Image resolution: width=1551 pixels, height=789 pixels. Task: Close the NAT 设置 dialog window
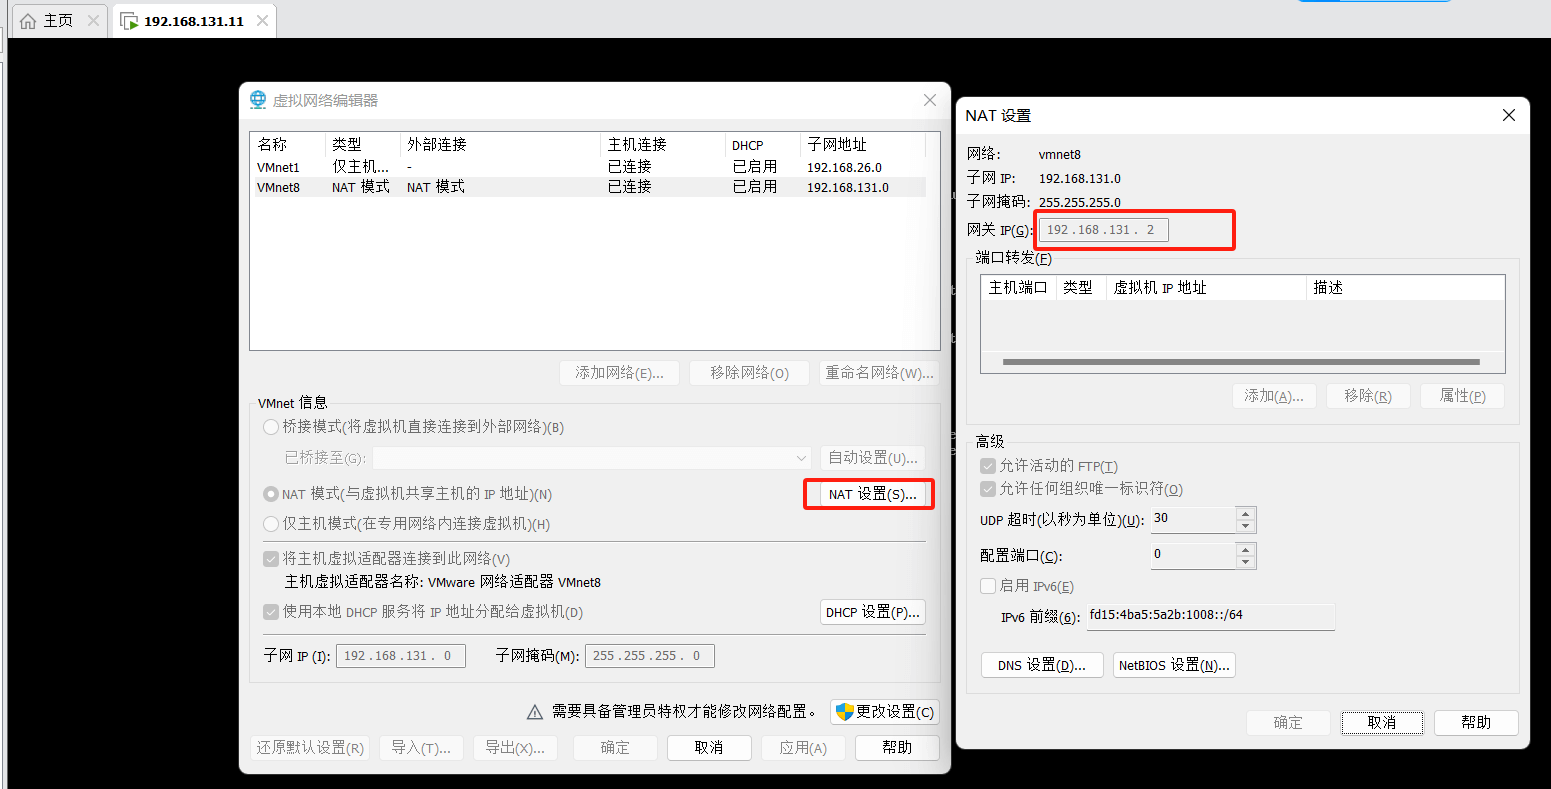pyautogui.click(x=1509, y=116)
